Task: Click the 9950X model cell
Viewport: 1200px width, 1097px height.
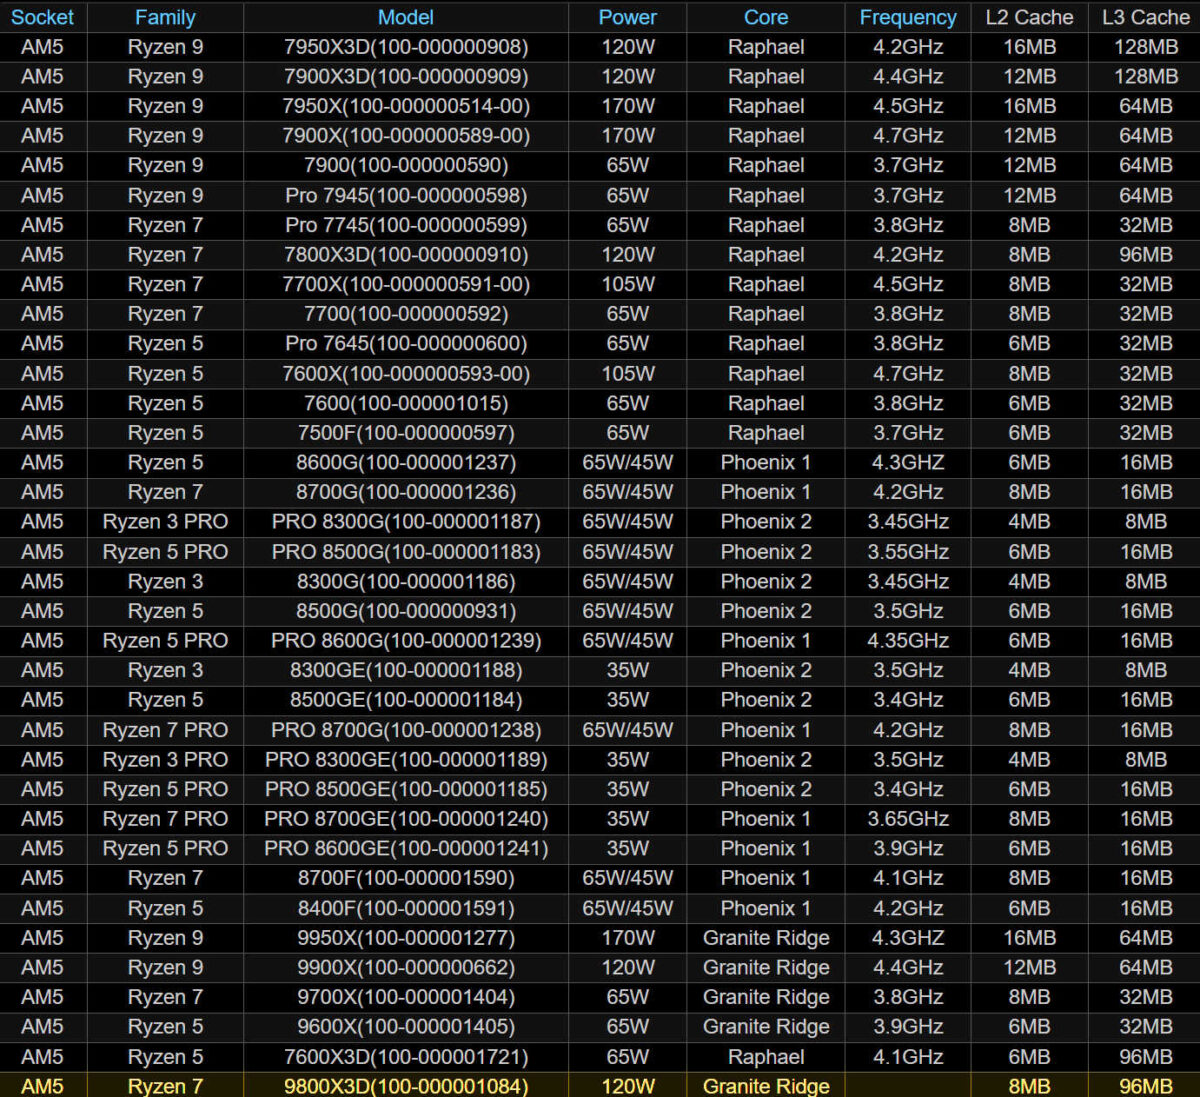Action: (x=405, y=938)
